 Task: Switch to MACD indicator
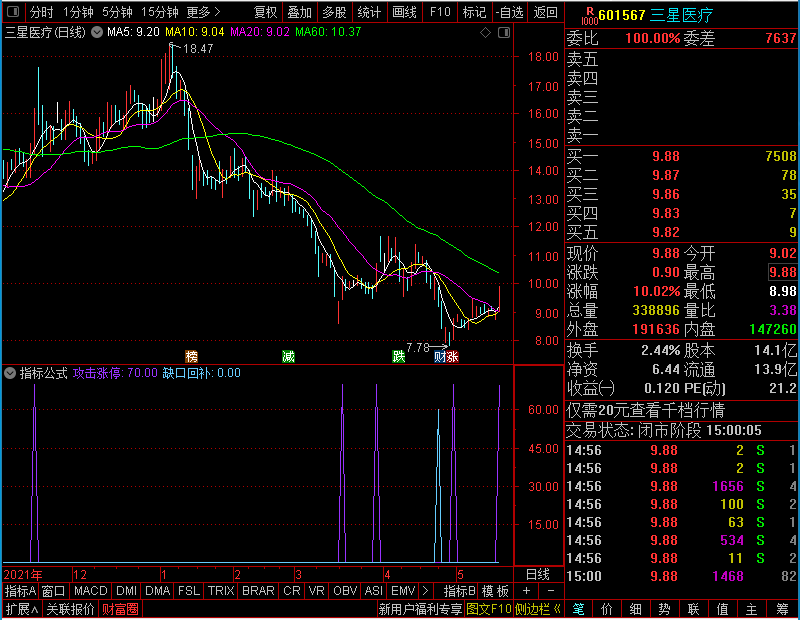91,591
